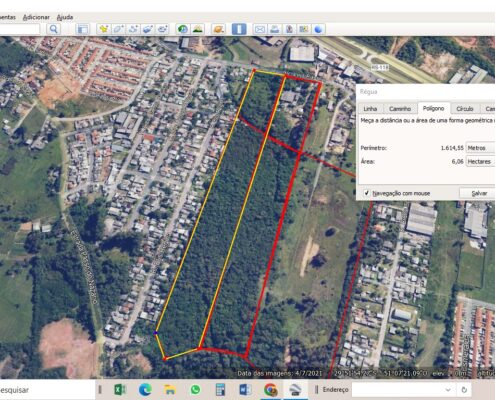Open WhatsApp from the taskbar
Viewport: 495px width, 400px height.
(195, 389)
